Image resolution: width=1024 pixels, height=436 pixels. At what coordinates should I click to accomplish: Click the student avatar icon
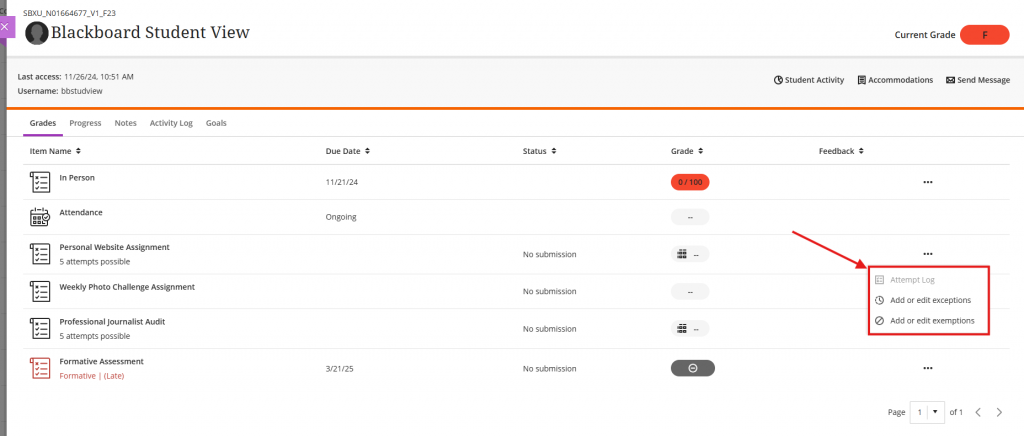click(37, 33)
